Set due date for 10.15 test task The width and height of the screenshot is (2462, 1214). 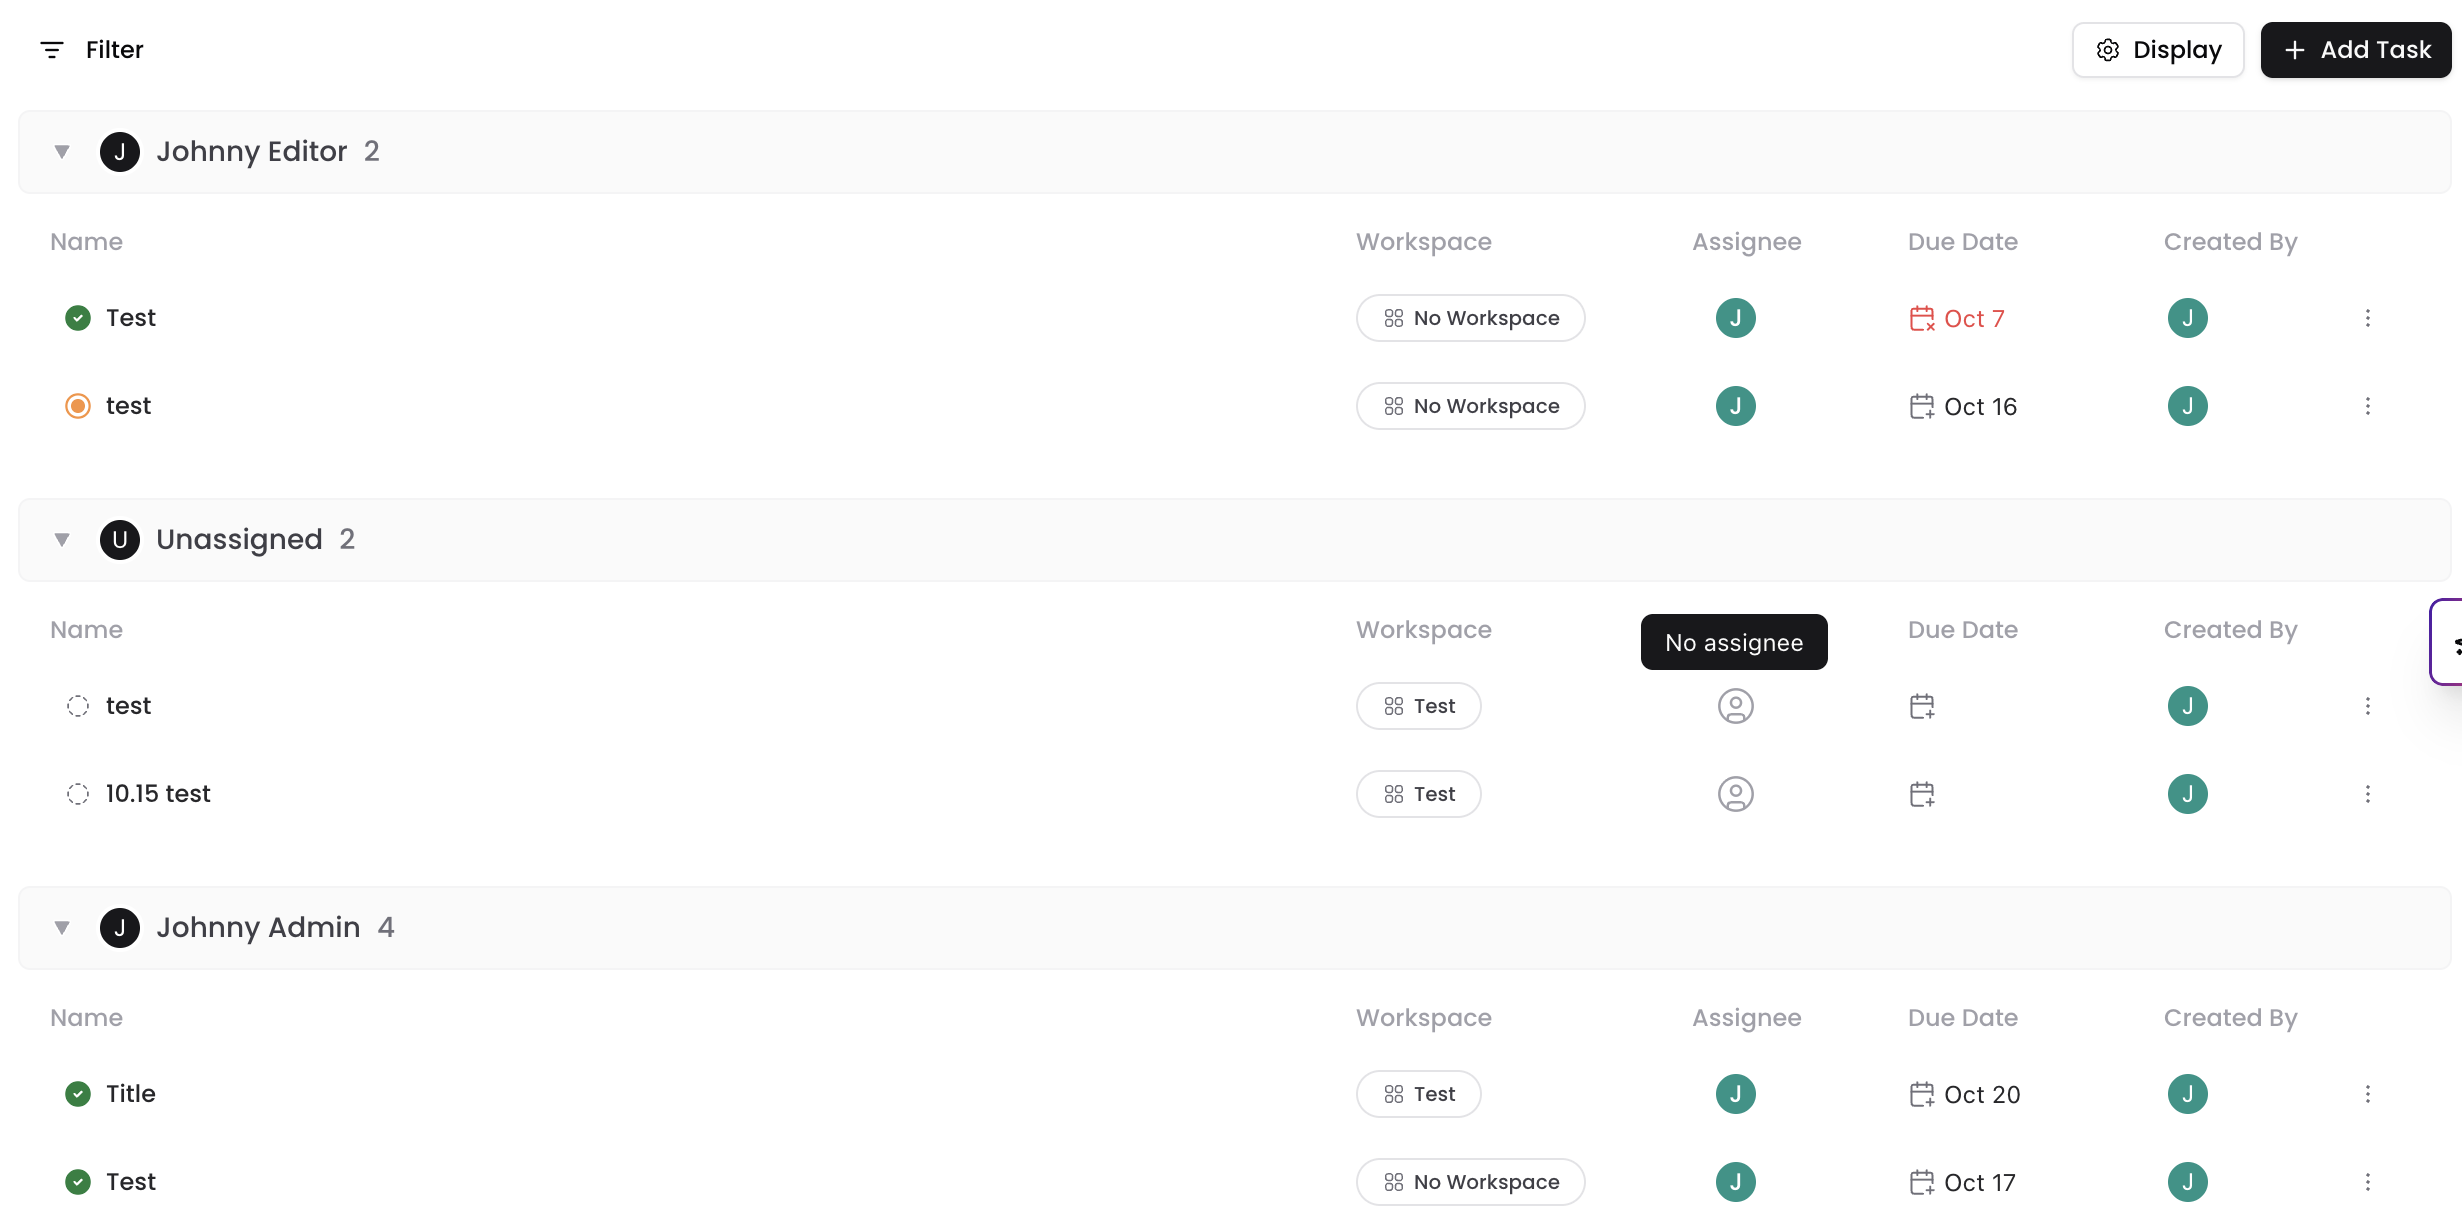(1922, 794)
